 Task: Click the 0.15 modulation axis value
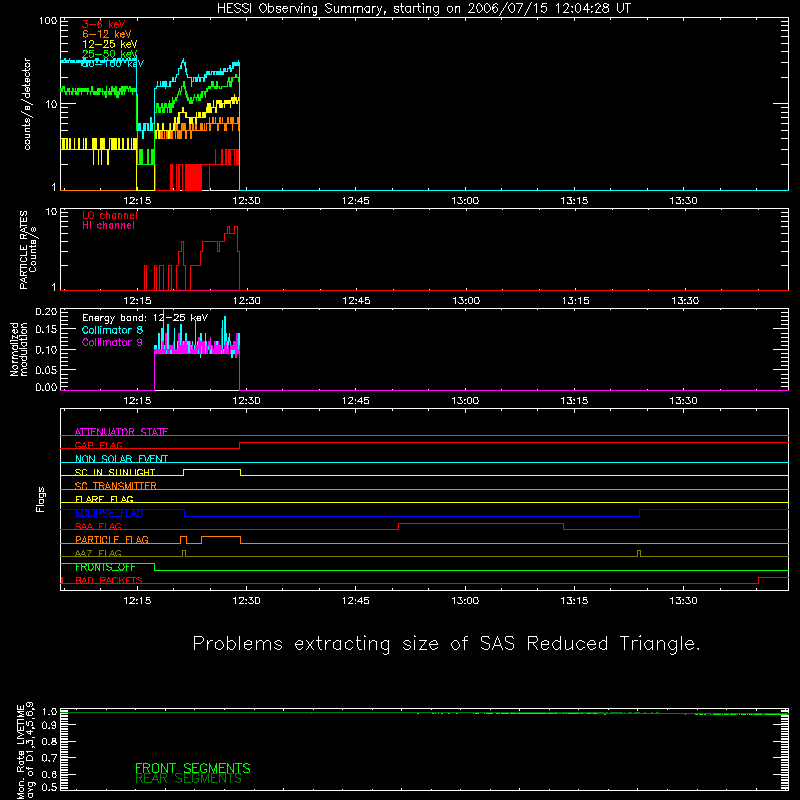coord(46,330)
